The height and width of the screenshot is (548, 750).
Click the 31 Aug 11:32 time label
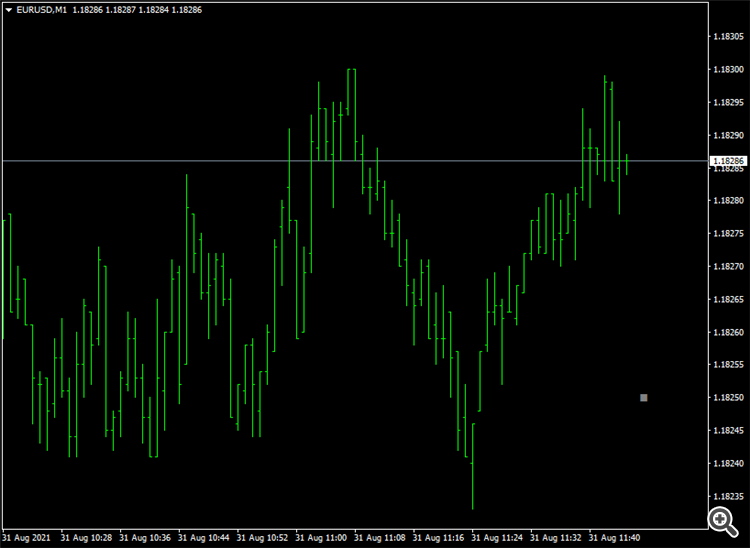[x=556, y=538]
